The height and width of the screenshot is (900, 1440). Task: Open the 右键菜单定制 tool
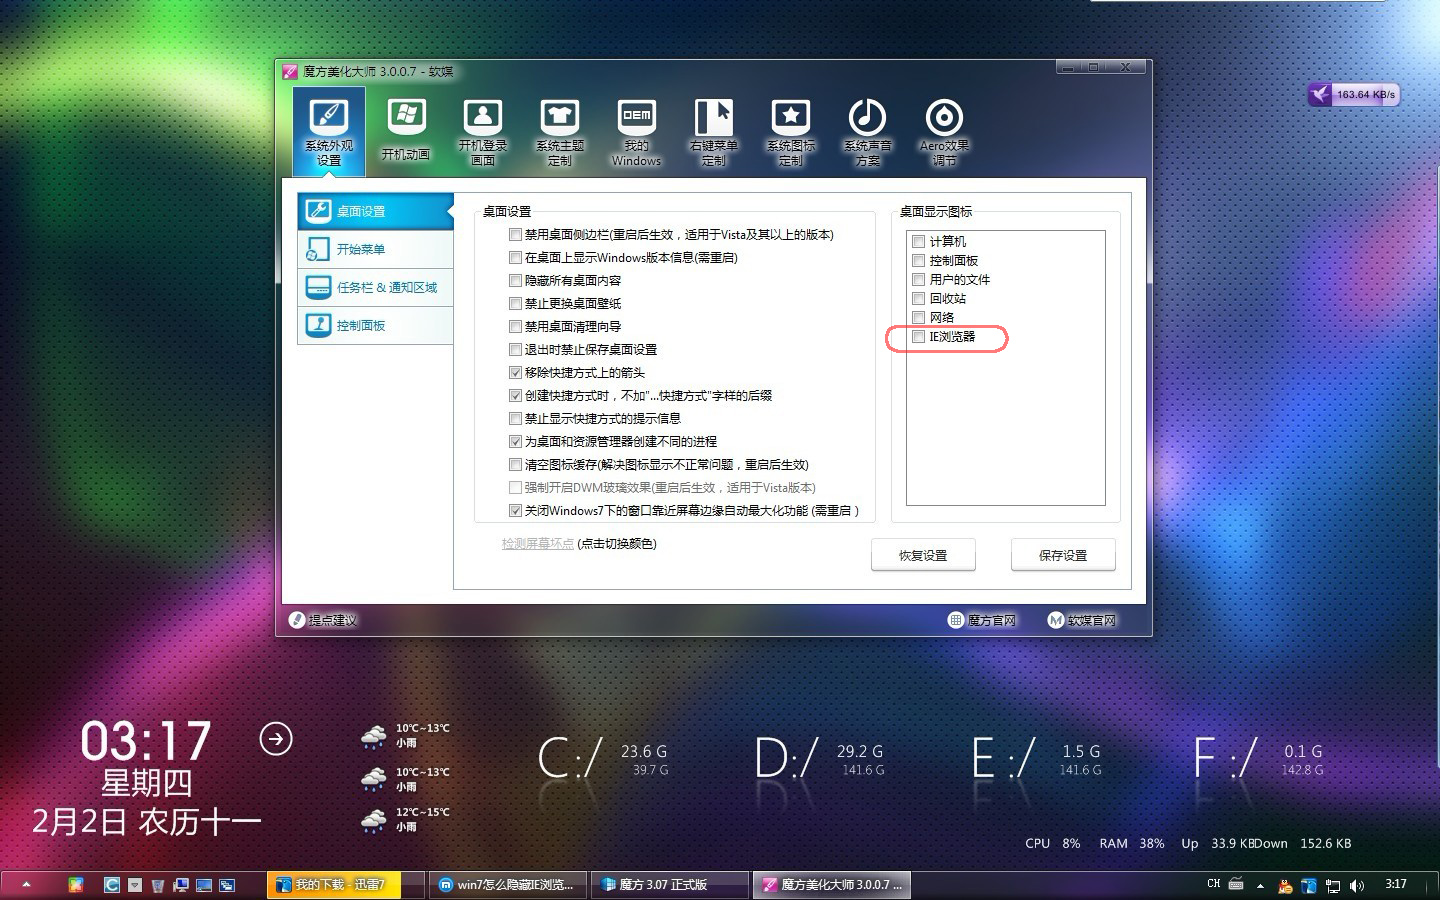tap(713, 130)
